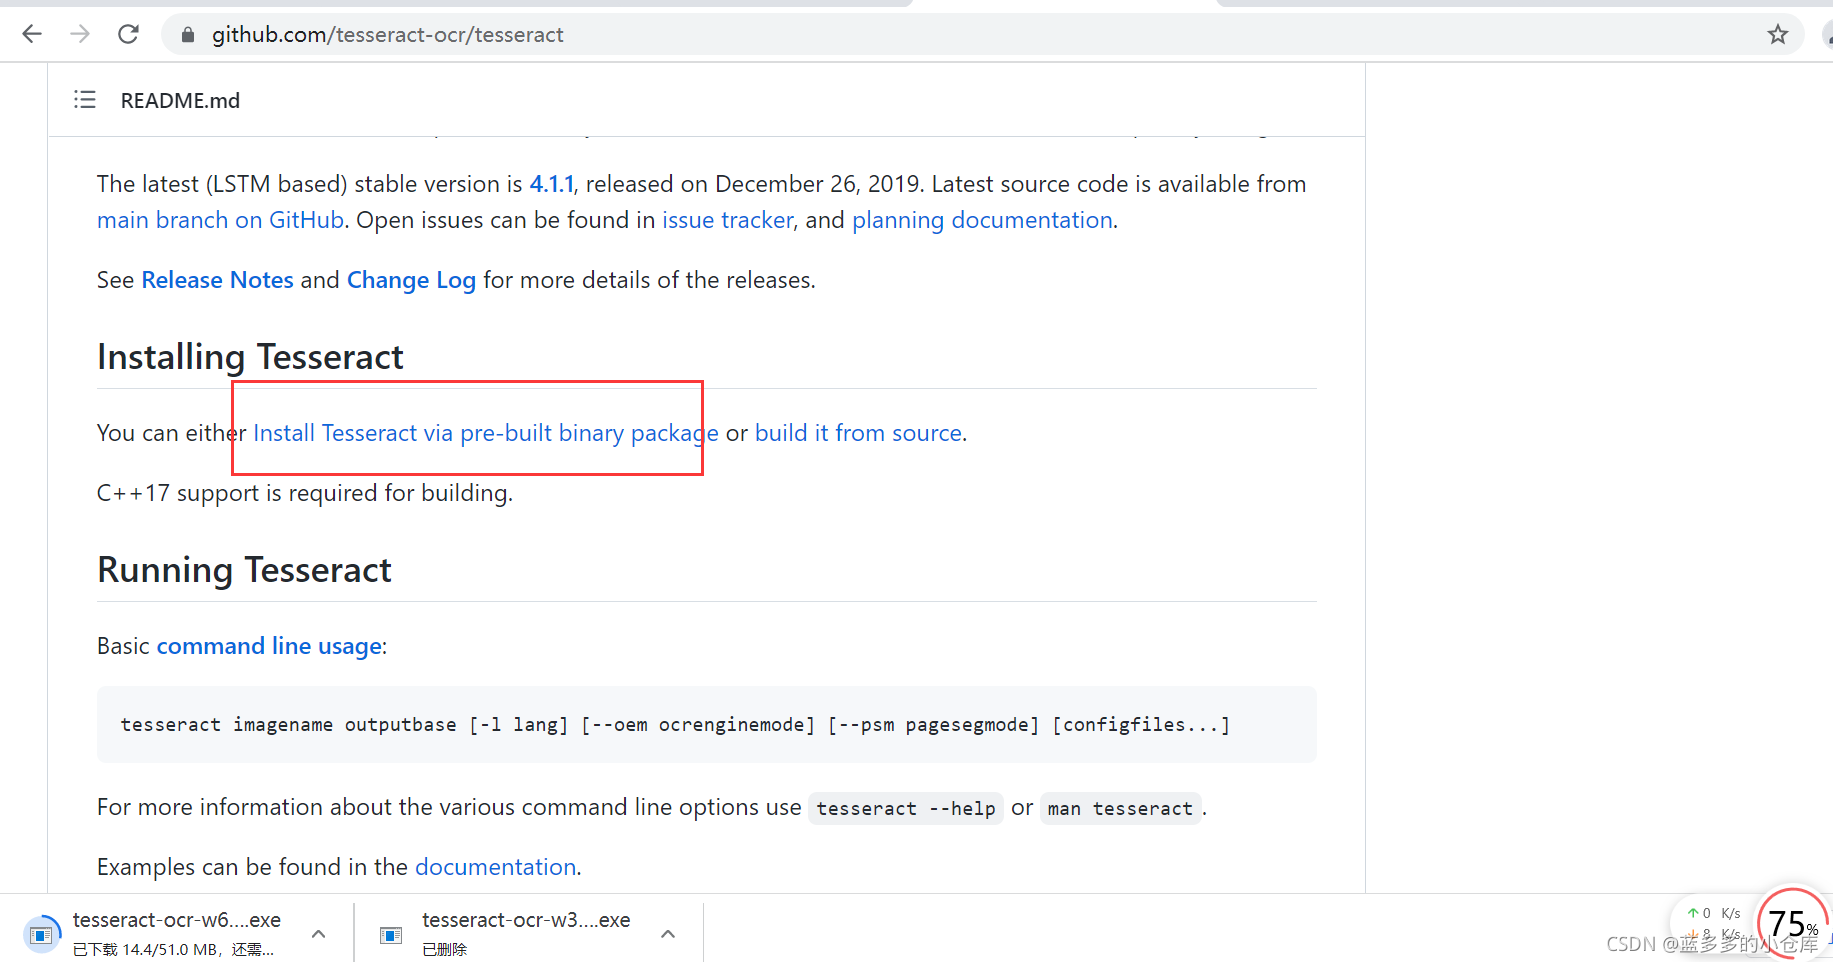Open the issue tracker link
This screenshot has width=1833, height=962.
728,220
